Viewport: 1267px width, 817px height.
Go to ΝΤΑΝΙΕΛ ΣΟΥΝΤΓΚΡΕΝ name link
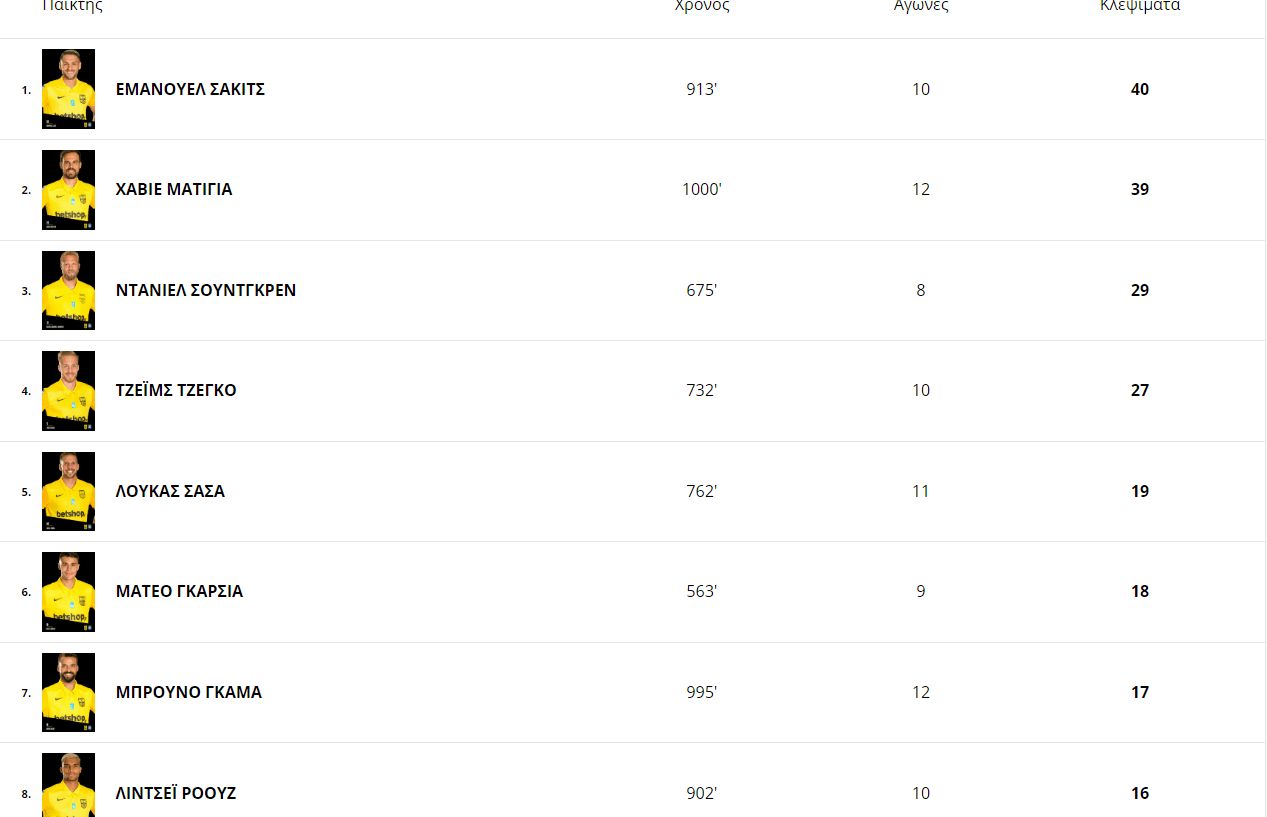tap(206, 291)
